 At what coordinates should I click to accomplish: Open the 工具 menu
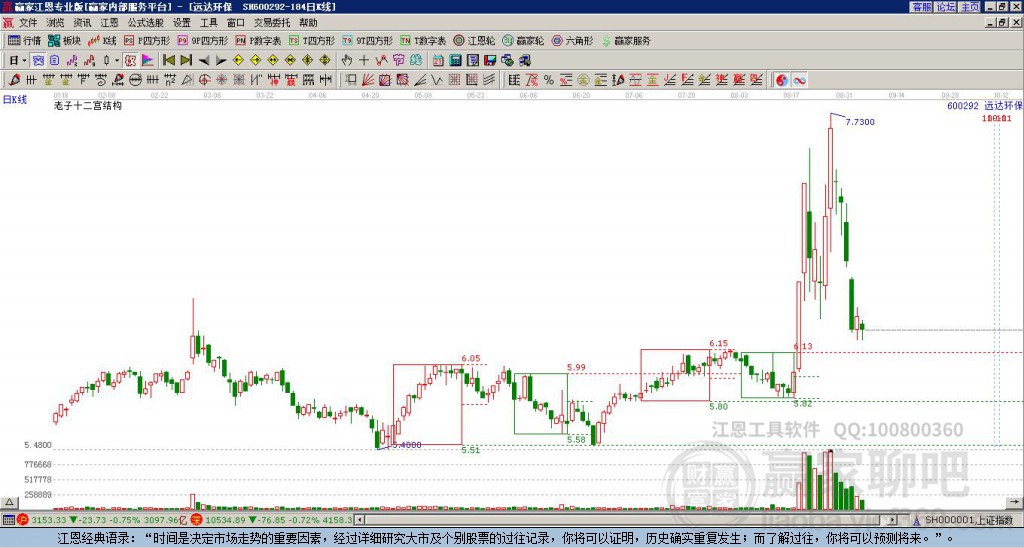coord(208,23)
